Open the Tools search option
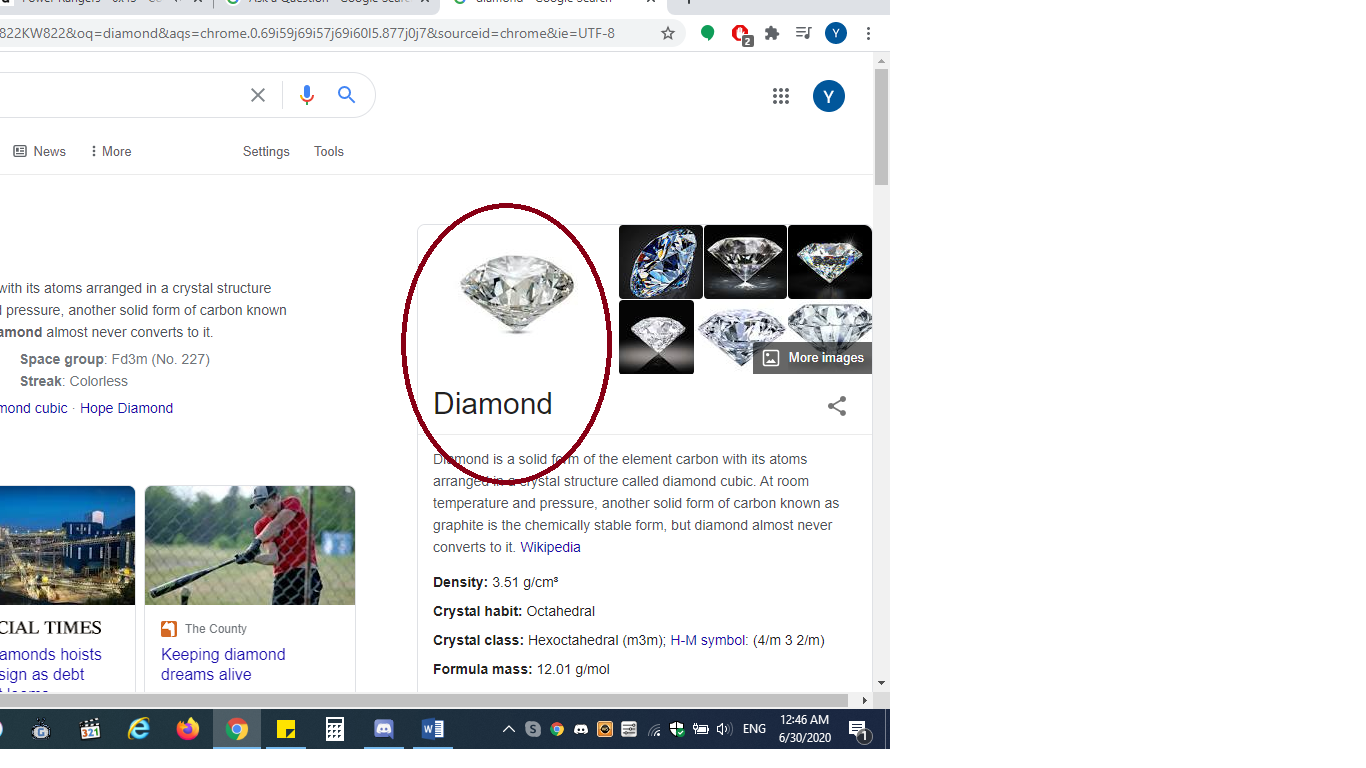 [329, 151]
